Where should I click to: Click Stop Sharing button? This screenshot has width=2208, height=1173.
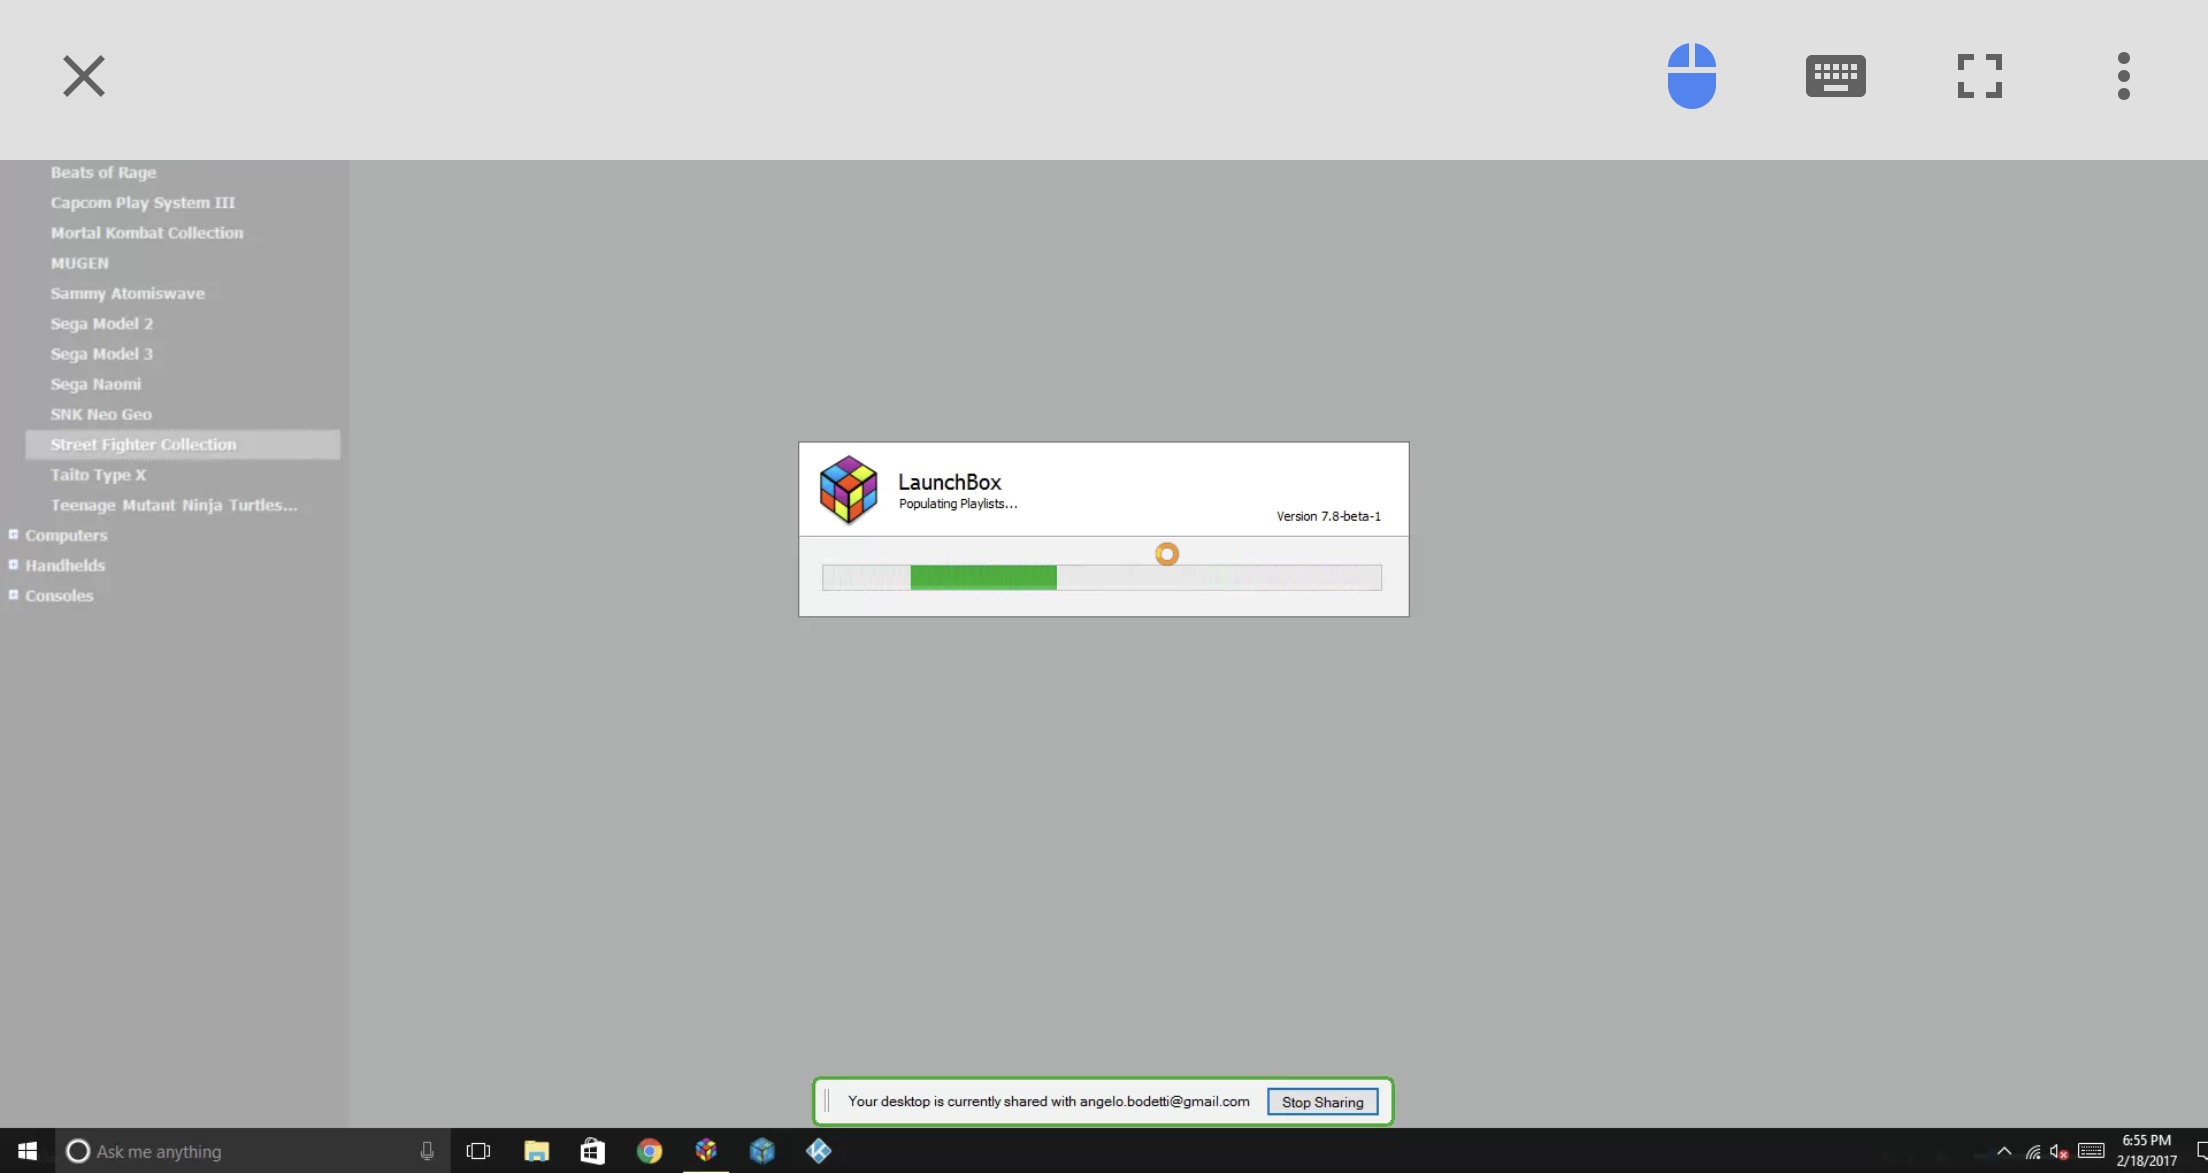click(x=1322, y=1101)
